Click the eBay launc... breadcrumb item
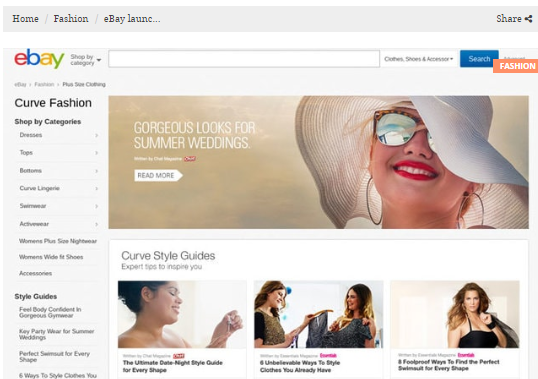 [132, 19]
